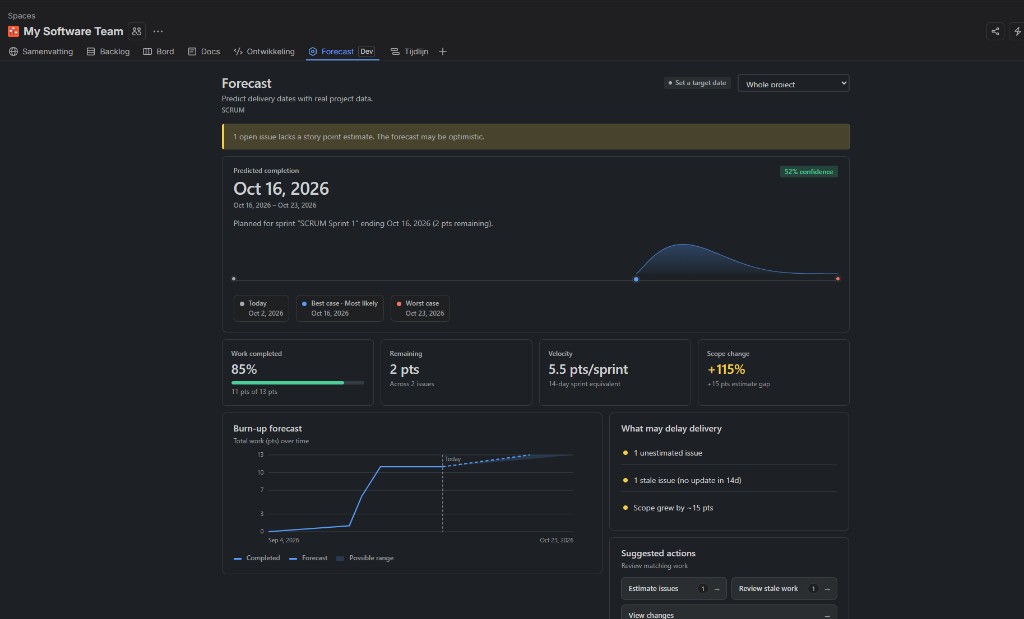
Task: Click the SCRUM project key label
Action: coord(232,110)
